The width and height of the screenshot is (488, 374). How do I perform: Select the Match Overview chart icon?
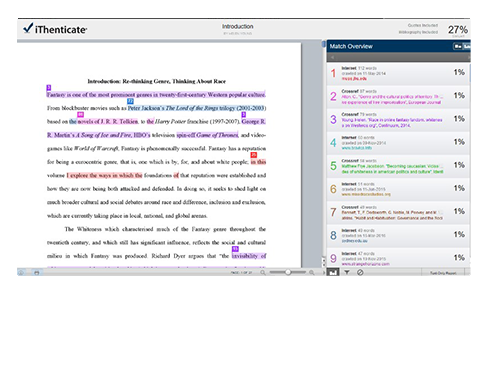332,272
